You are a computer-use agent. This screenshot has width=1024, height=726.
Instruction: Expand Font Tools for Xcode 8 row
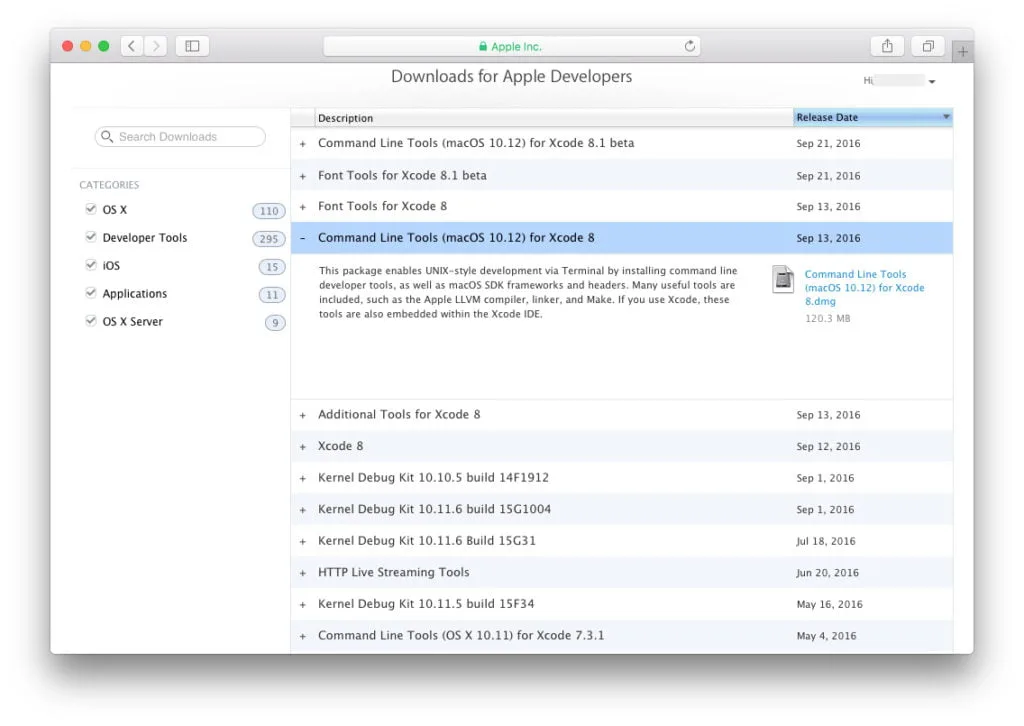click(302, 207)
